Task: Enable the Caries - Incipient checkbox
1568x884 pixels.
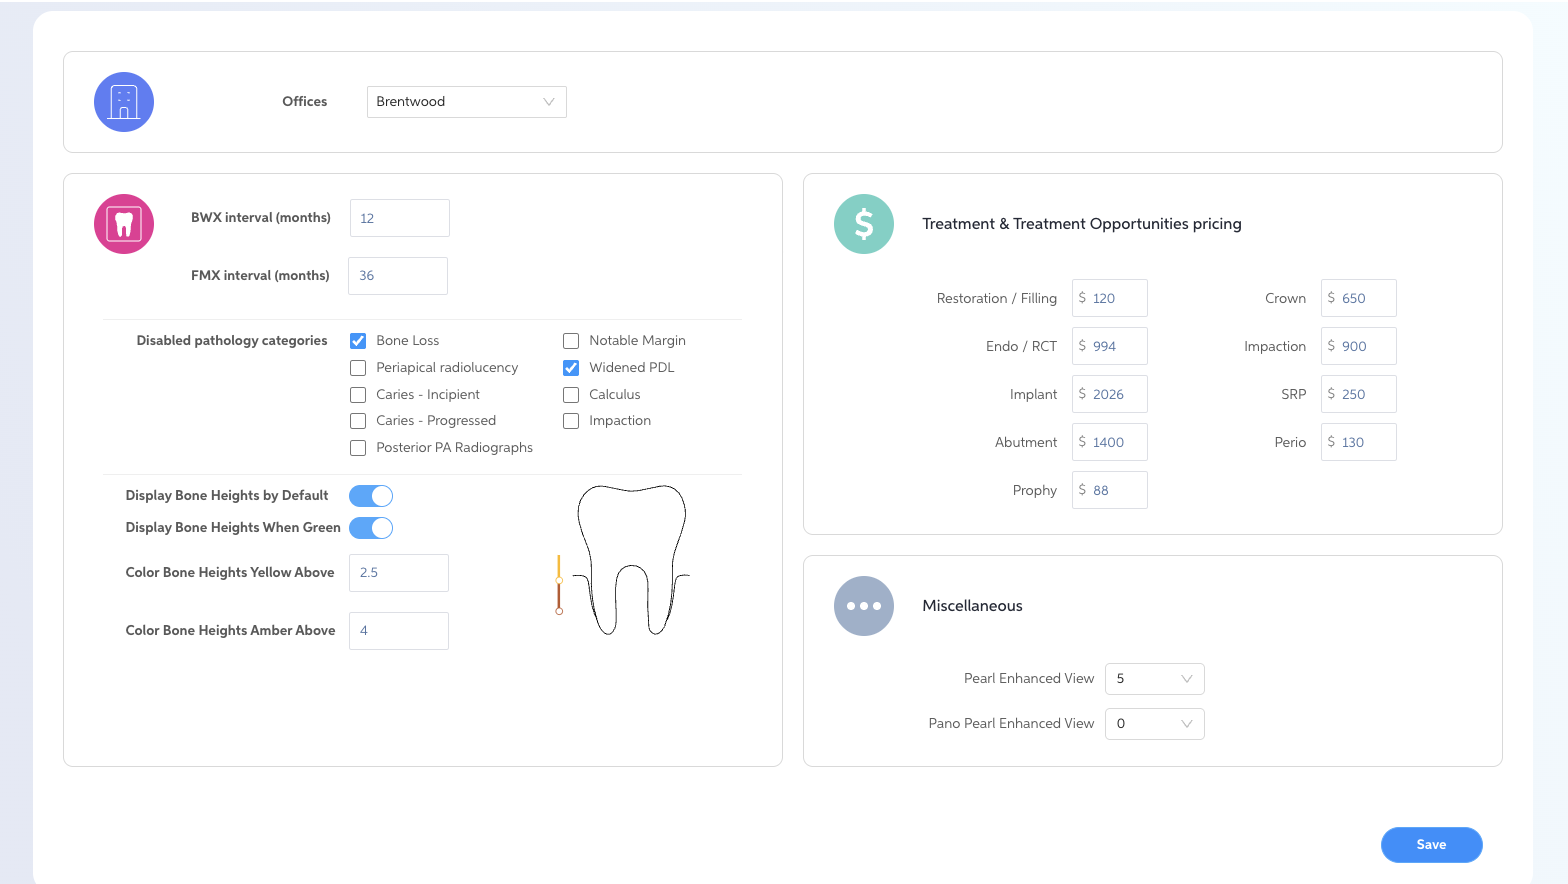Action: tap(358, 395)
